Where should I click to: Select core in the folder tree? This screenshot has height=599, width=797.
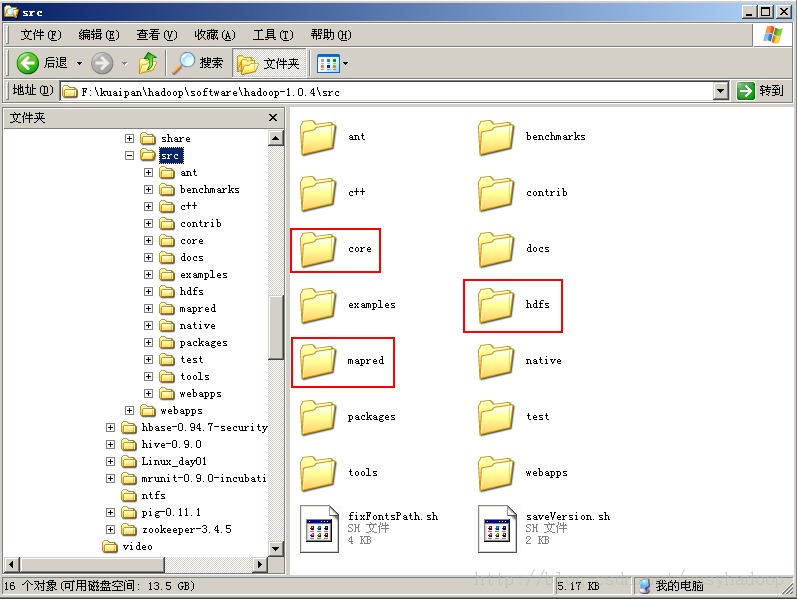[192, 241]
